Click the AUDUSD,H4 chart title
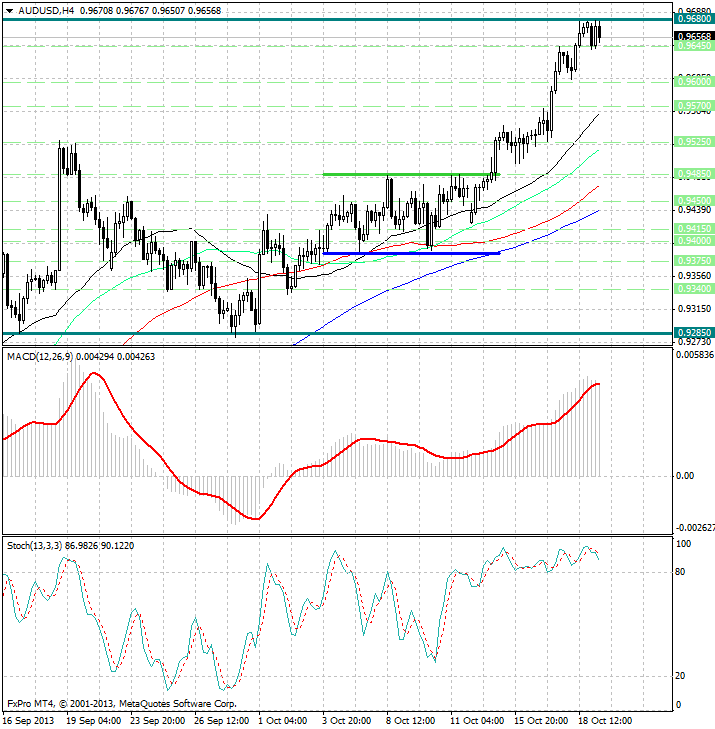The height and width of the screenshot is (729, 715). point(45,10)
